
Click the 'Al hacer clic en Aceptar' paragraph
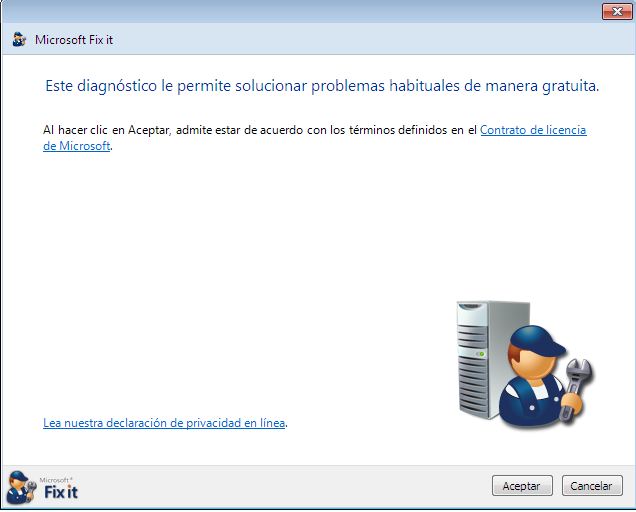315,138
